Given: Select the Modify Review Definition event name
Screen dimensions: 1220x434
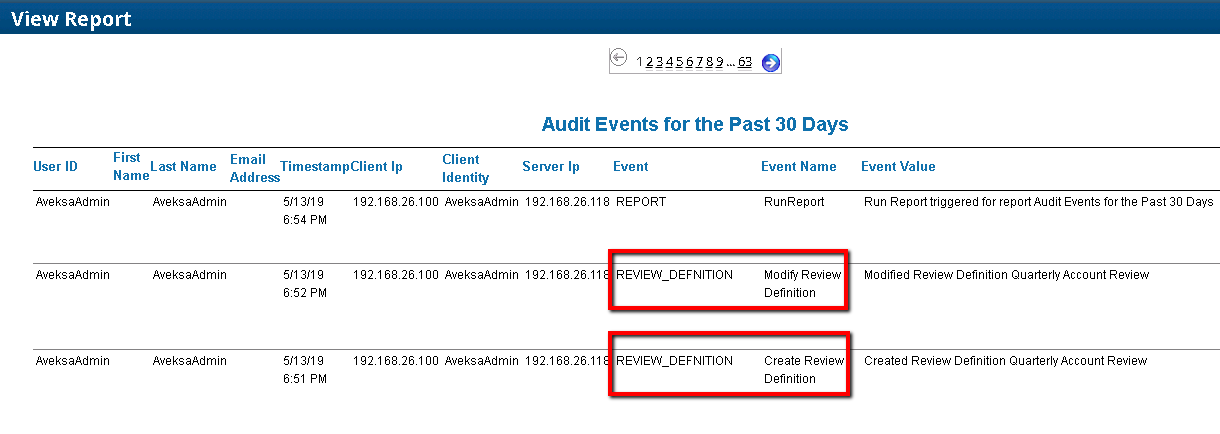Looking at the screenshot, I should (x=802, y=283).
